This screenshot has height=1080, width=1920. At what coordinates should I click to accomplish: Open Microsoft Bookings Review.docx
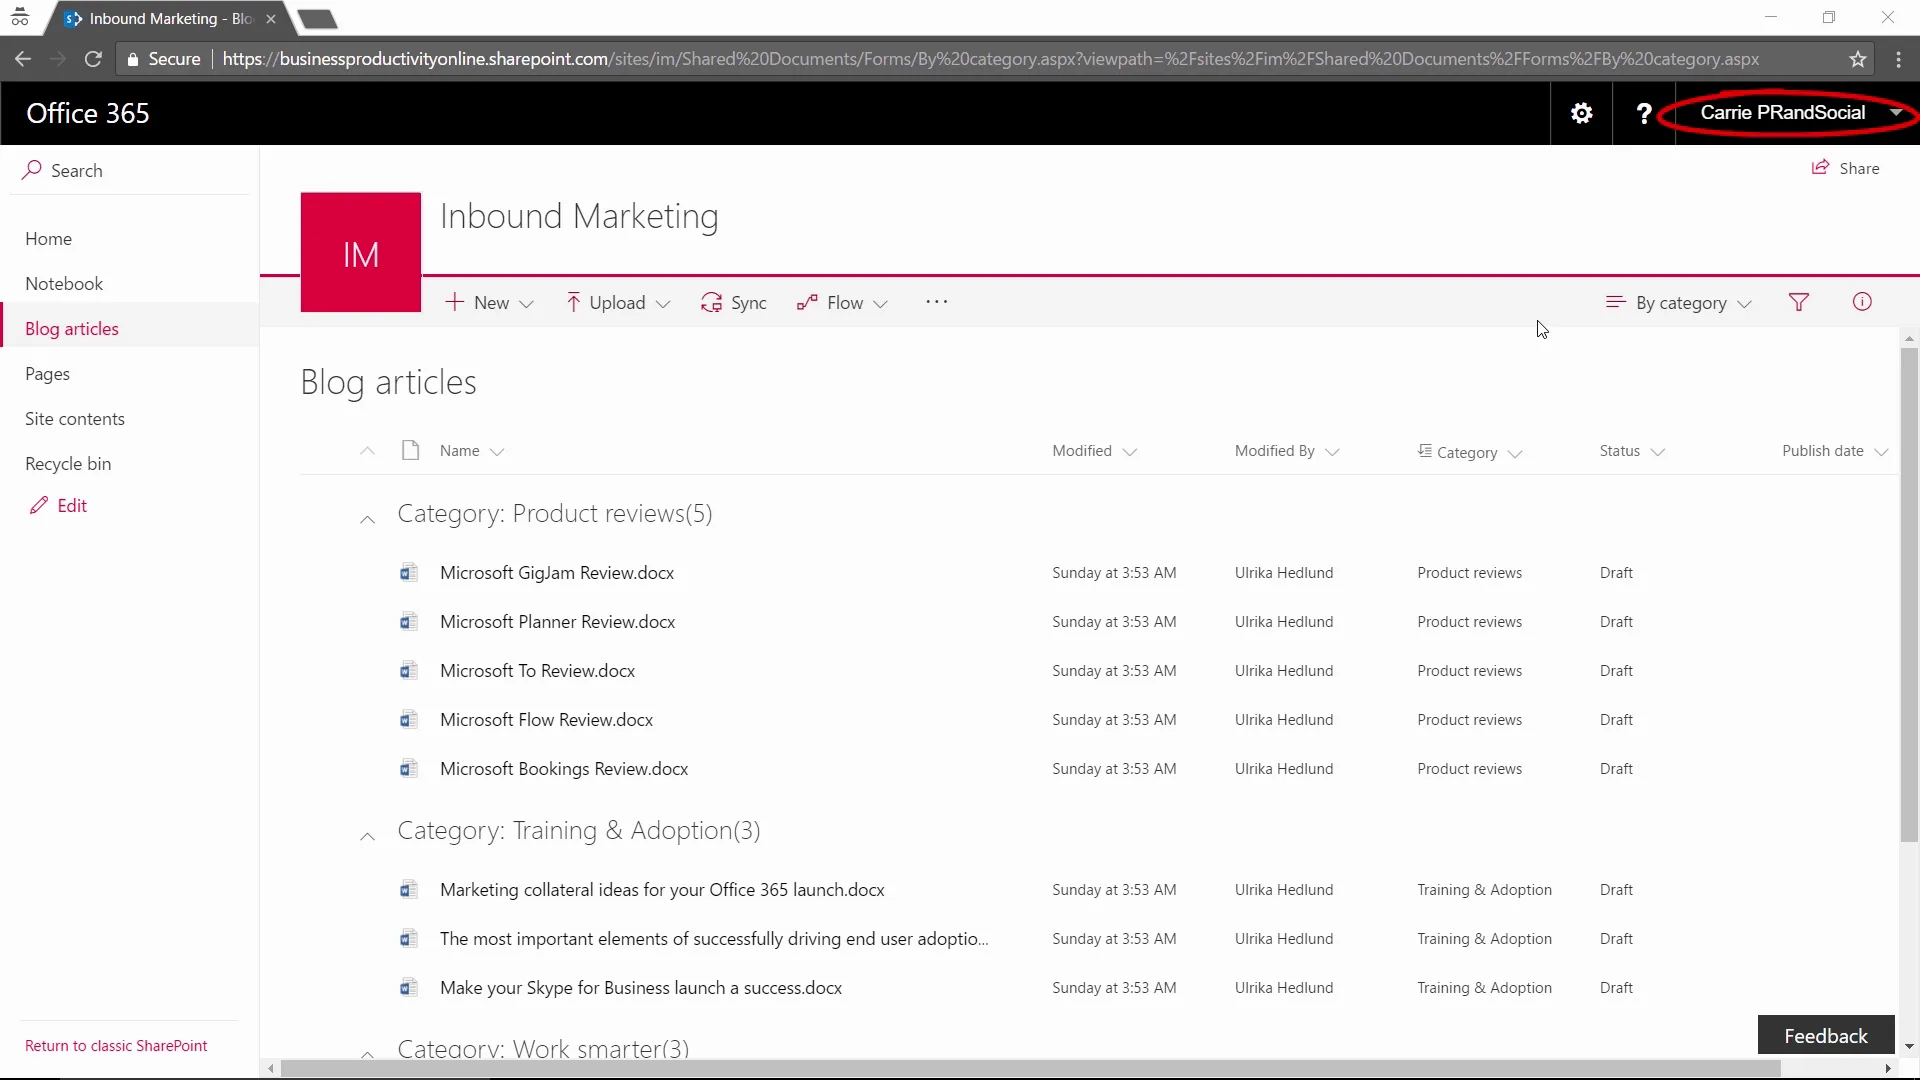coord(564,769)
